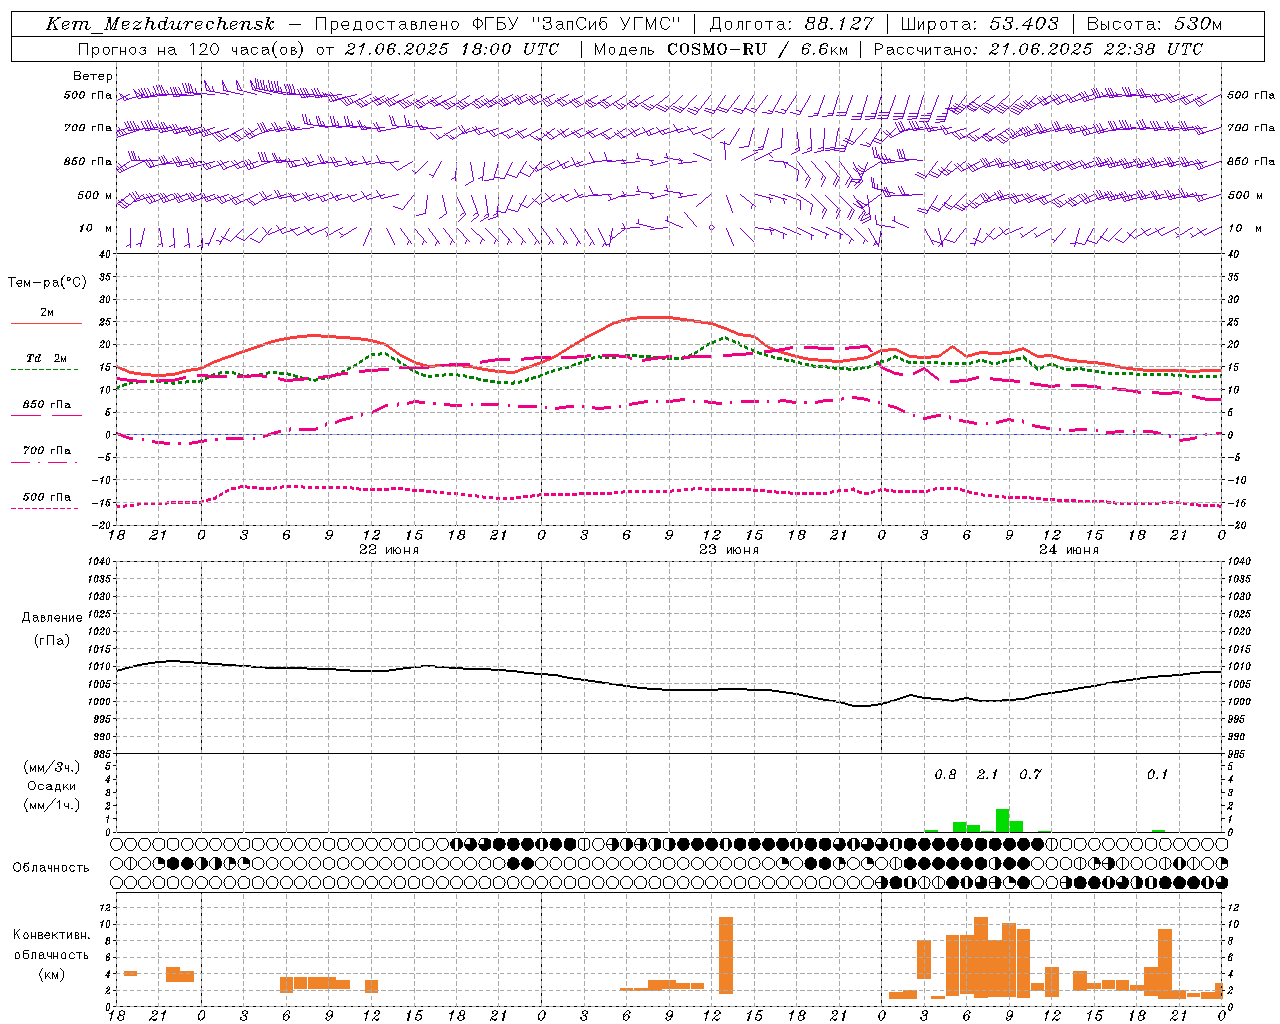Click the red solid line sample under "2м"

pos(46,323)
